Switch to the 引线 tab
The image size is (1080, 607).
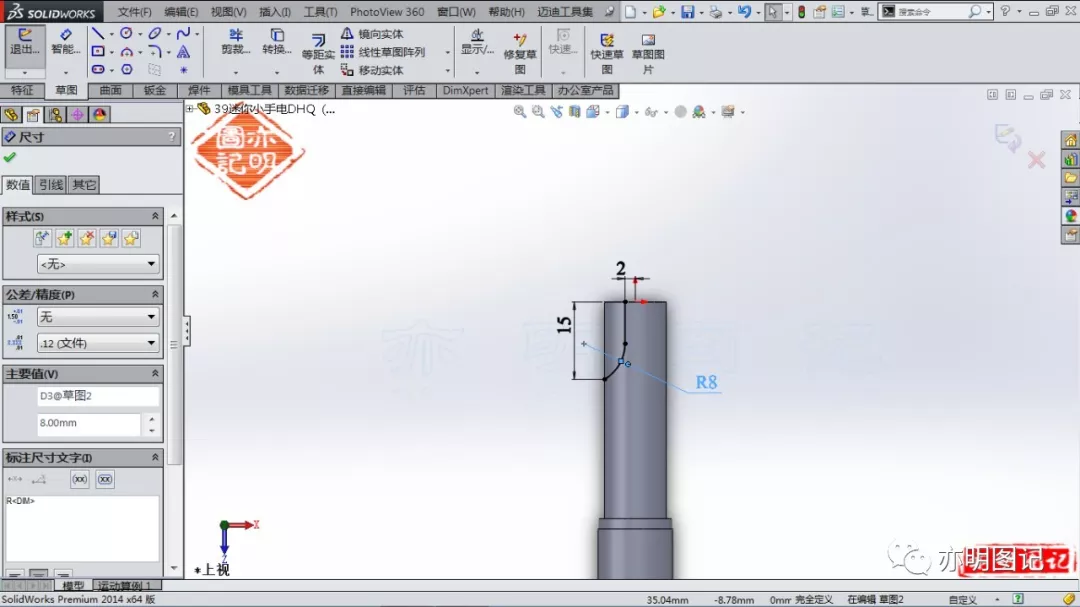(x=51, y=185)
